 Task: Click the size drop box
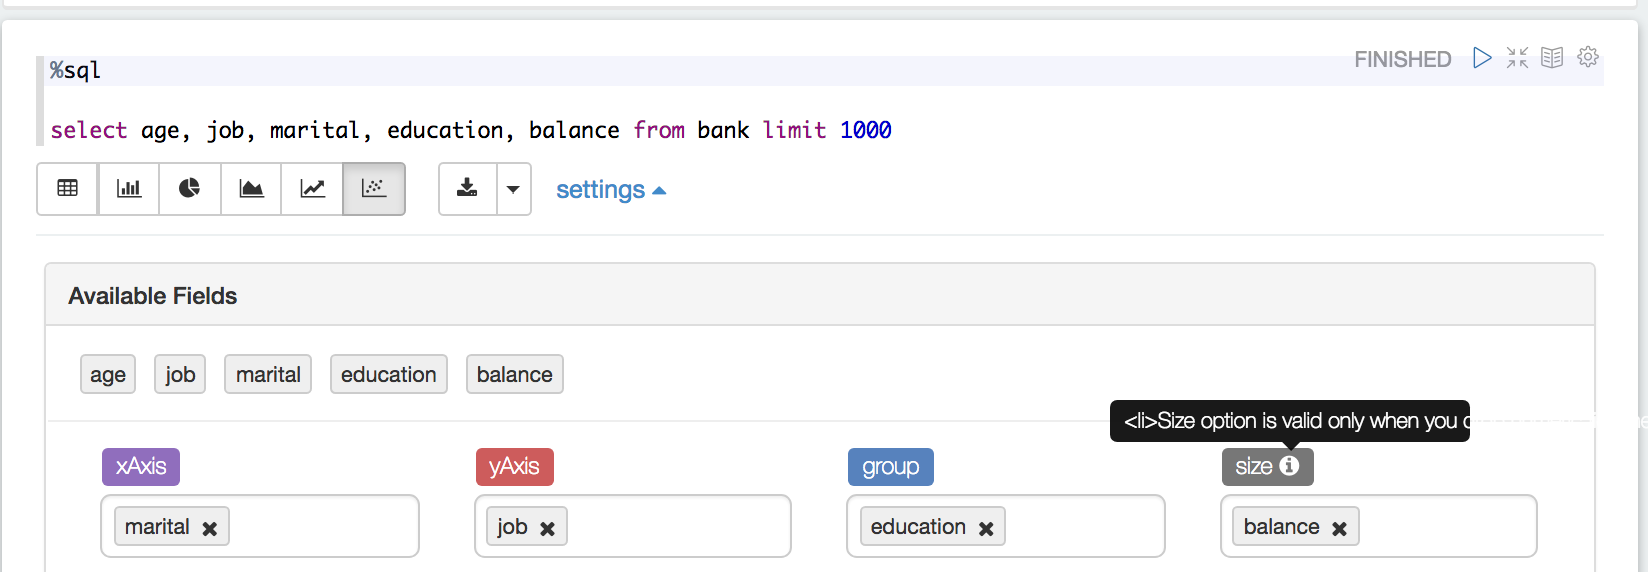click(1379, 526)
